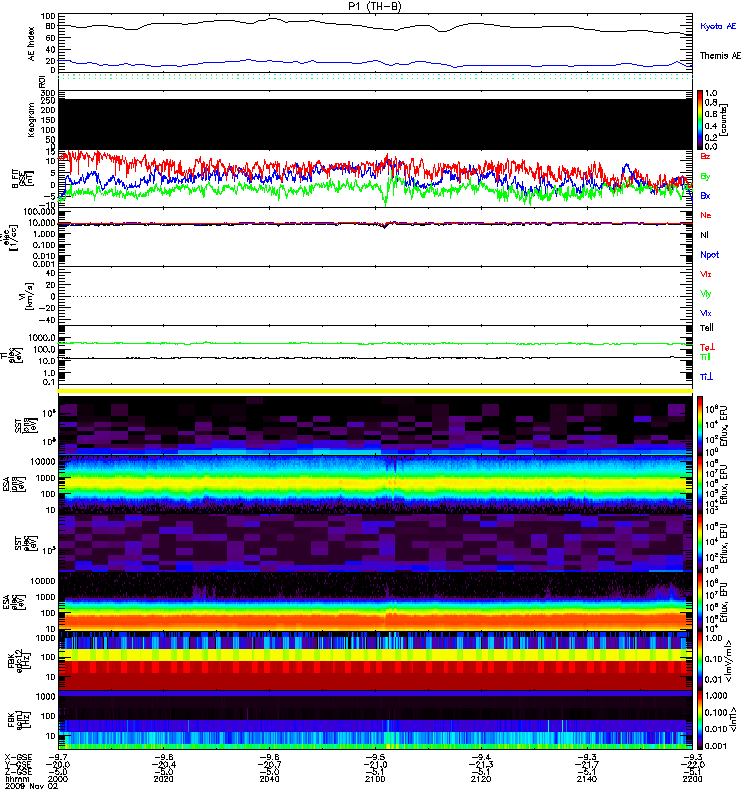
Task: Click the 2140 time tick label
Action: 587,779
